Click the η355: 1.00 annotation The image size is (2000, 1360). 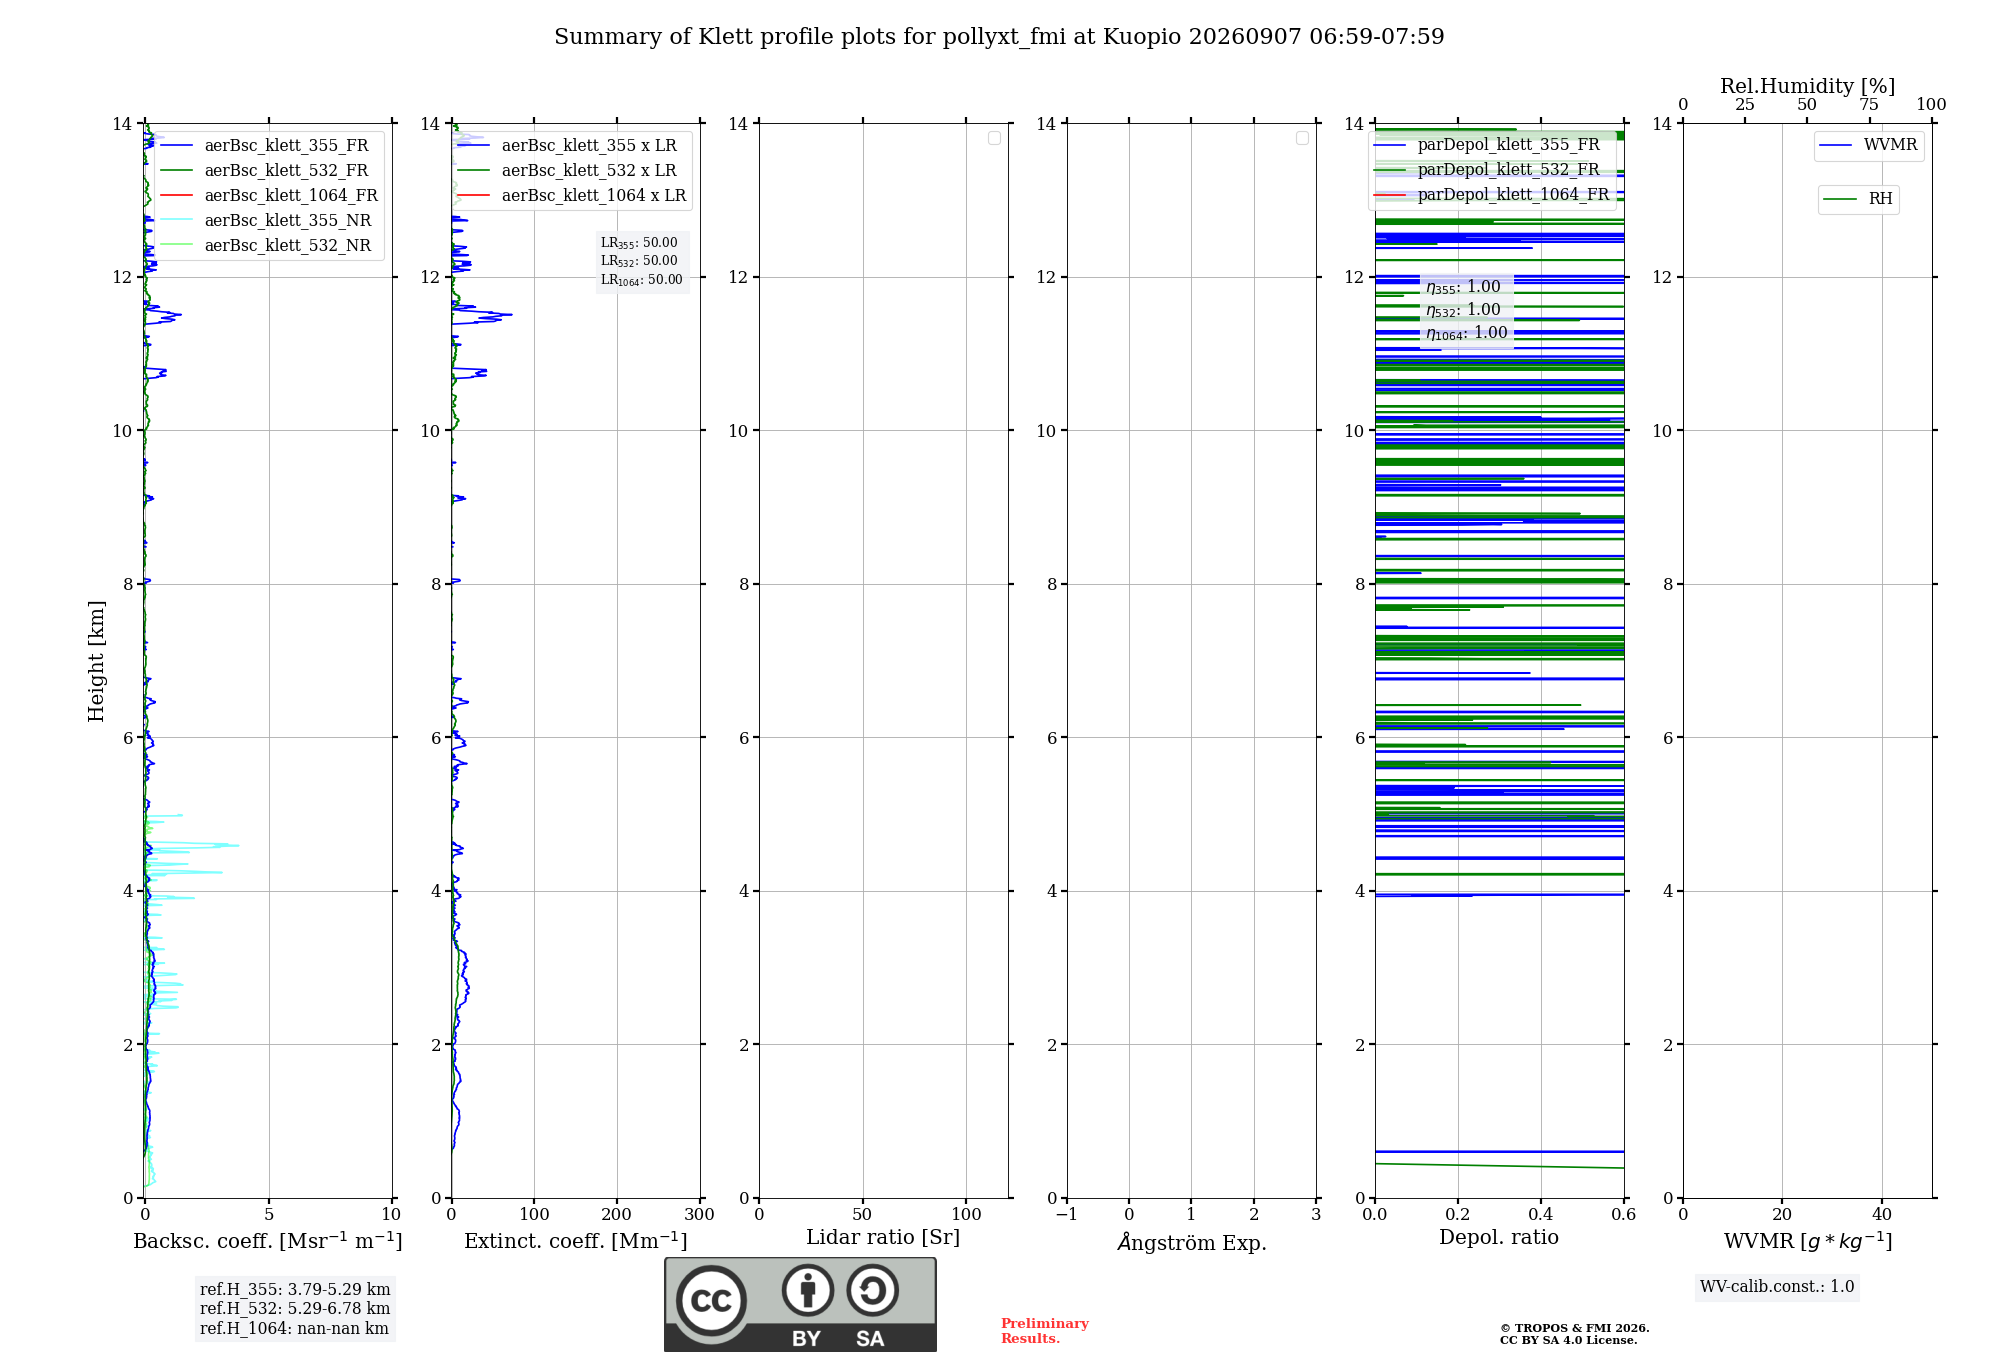tap(1464, 287)
